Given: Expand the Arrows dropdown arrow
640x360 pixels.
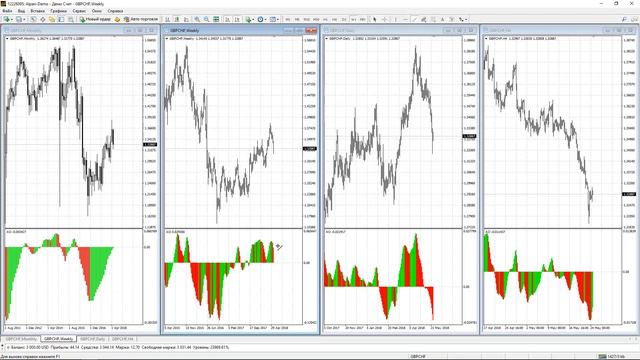Looking at the screenshot, I should [x=466, y=19].
